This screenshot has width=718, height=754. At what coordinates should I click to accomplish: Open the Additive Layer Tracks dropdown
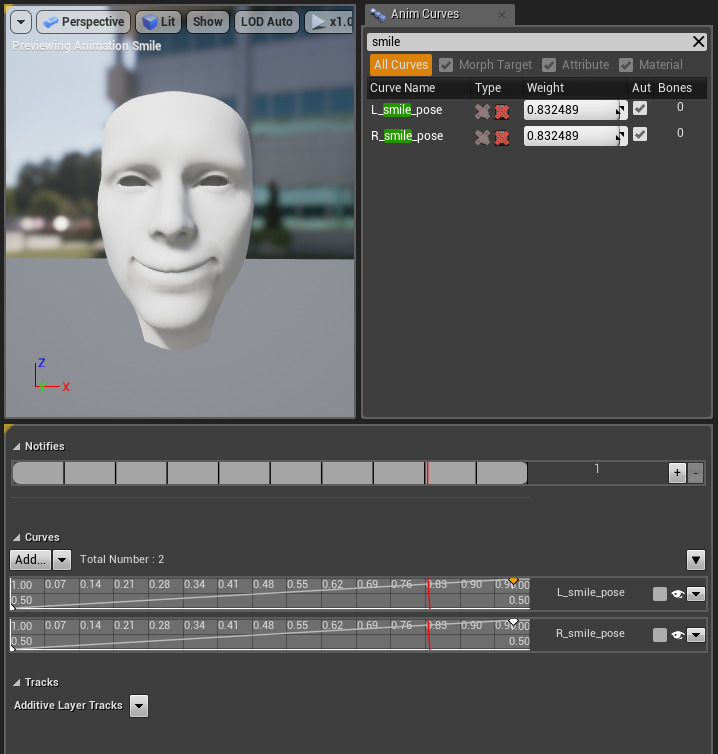click(x=139, y=706)
